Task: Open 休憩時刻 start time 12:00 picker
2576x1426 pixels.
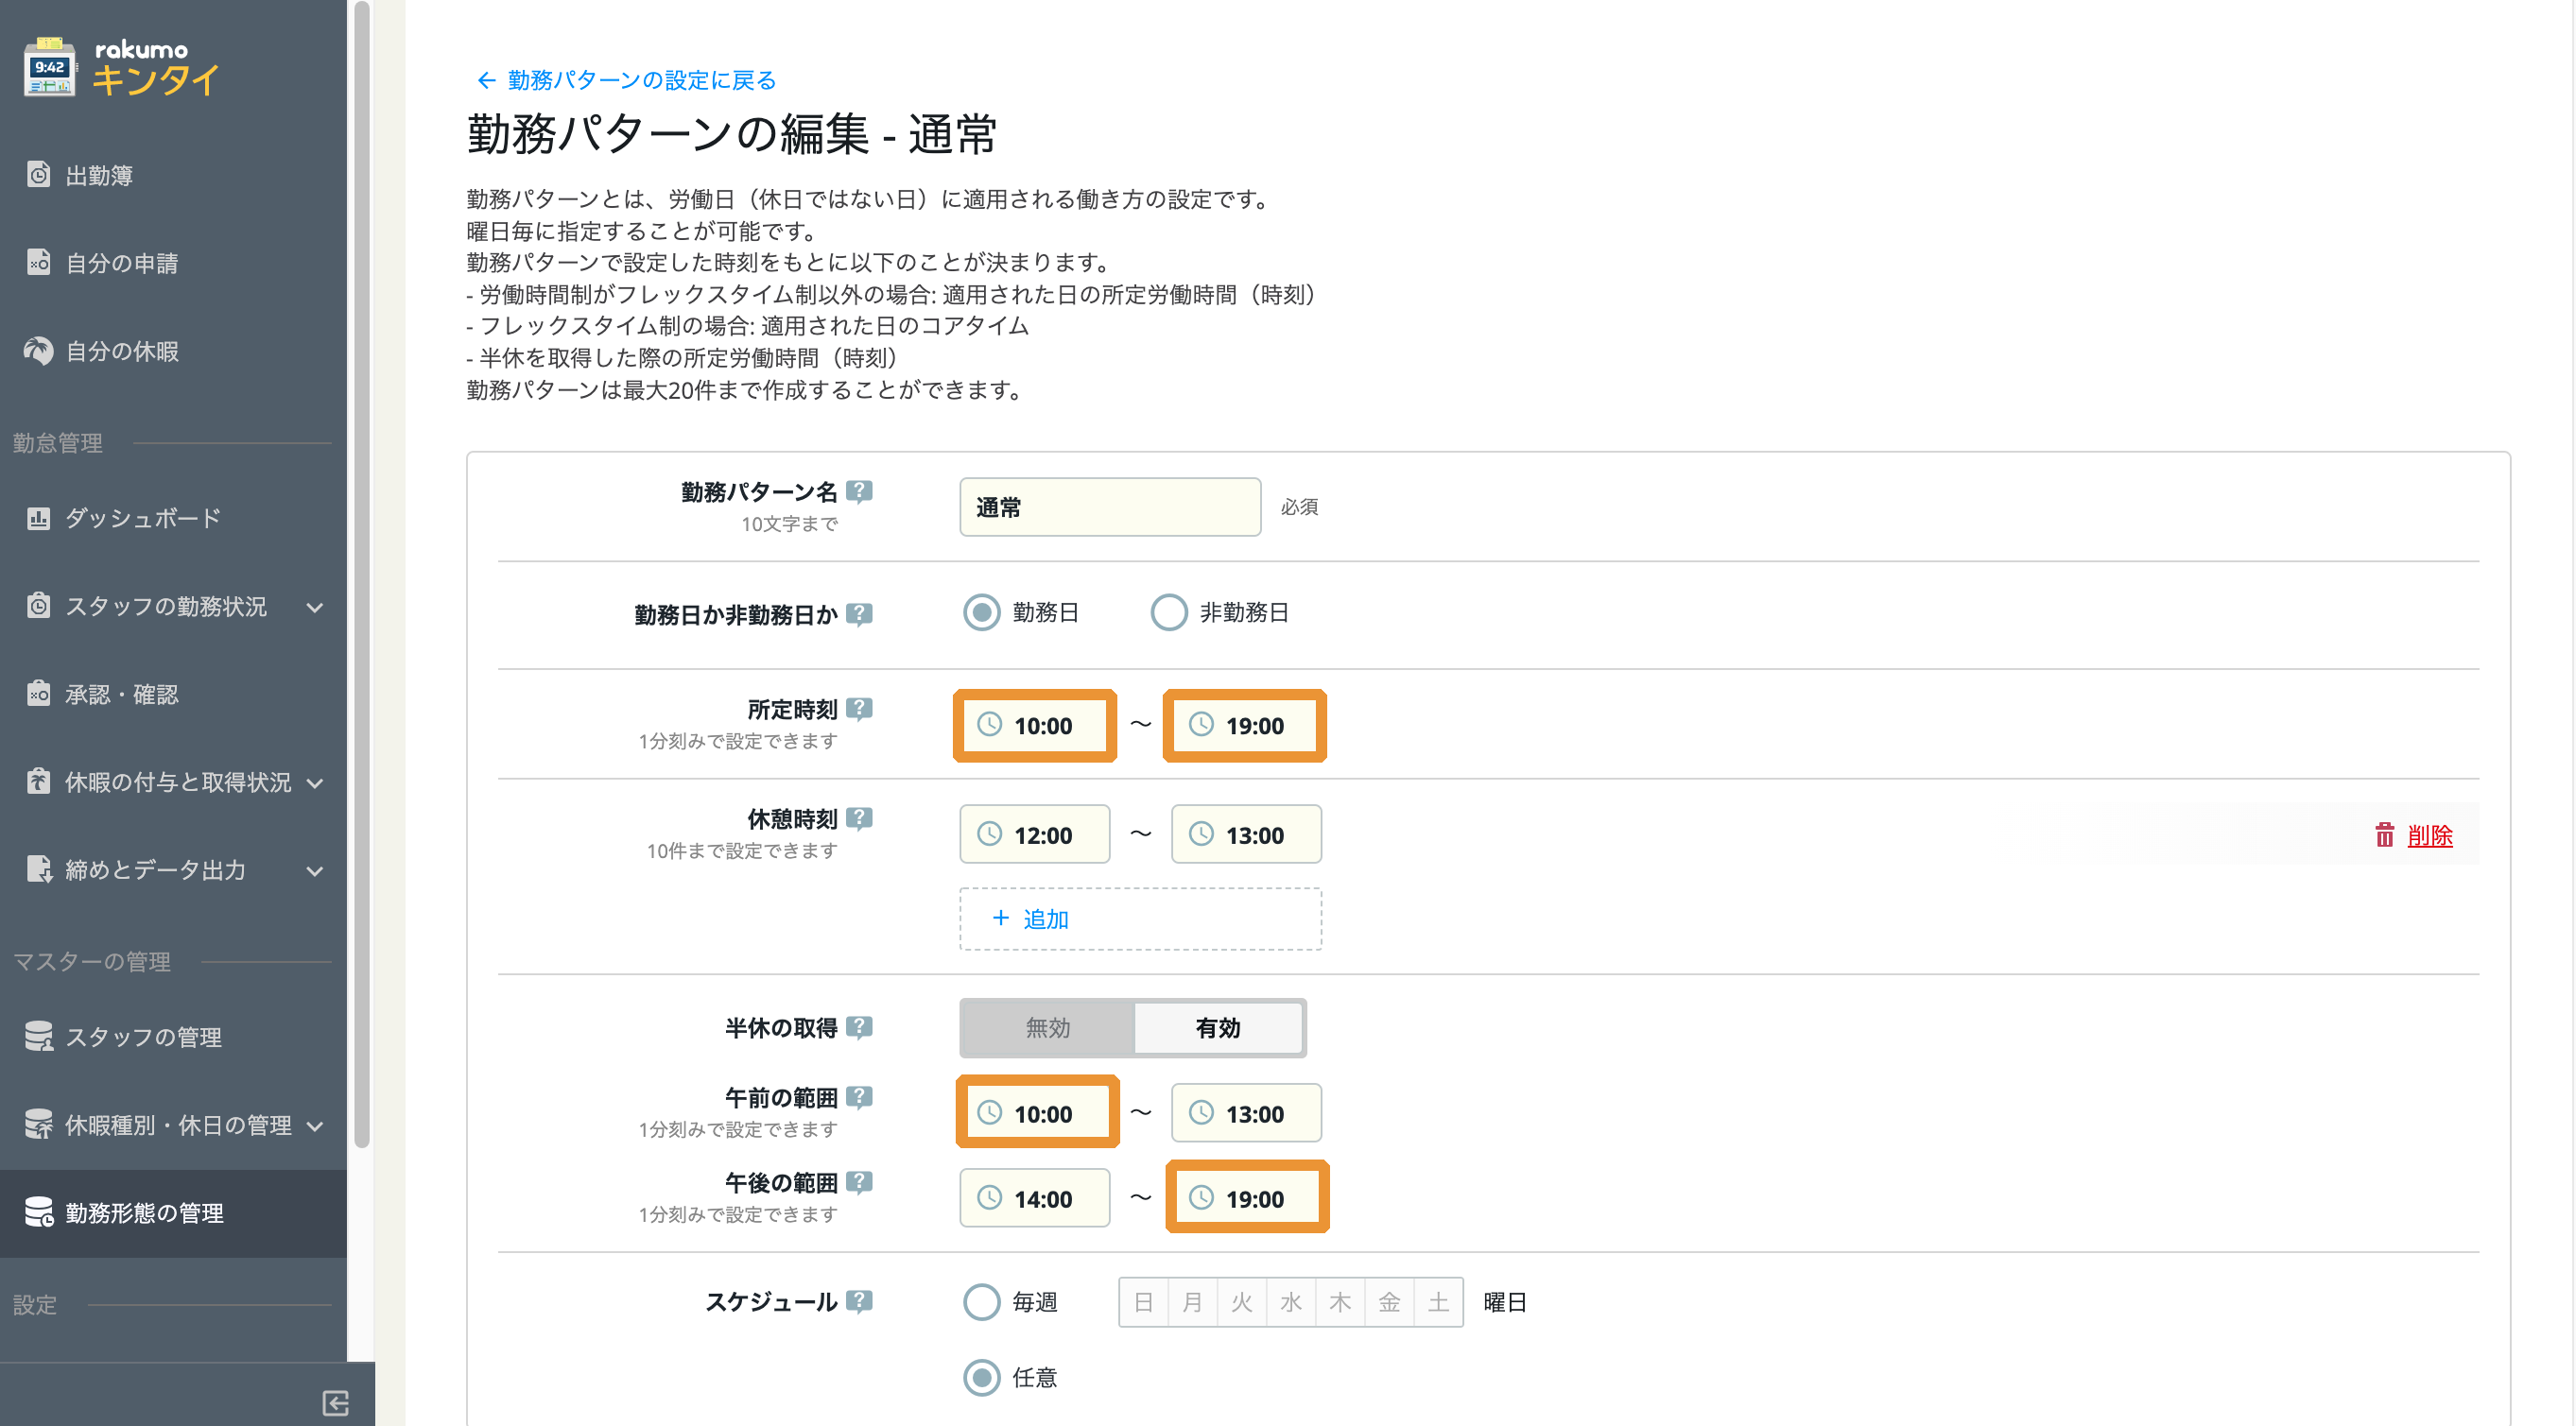Action: [x=1034, y=834]
